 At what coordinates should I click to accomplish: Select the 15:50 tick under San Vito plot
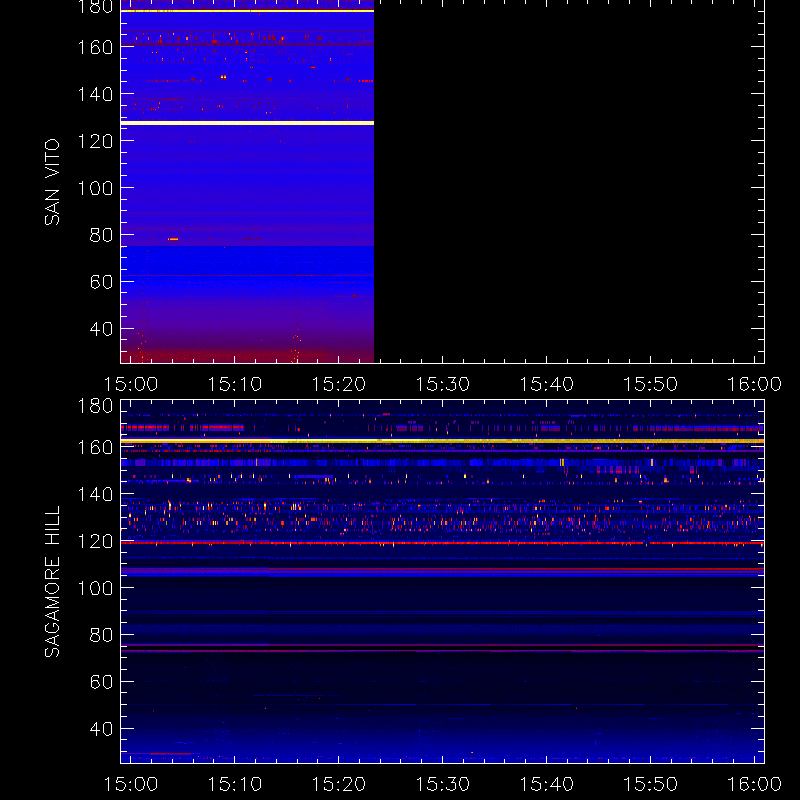point(651,384)
